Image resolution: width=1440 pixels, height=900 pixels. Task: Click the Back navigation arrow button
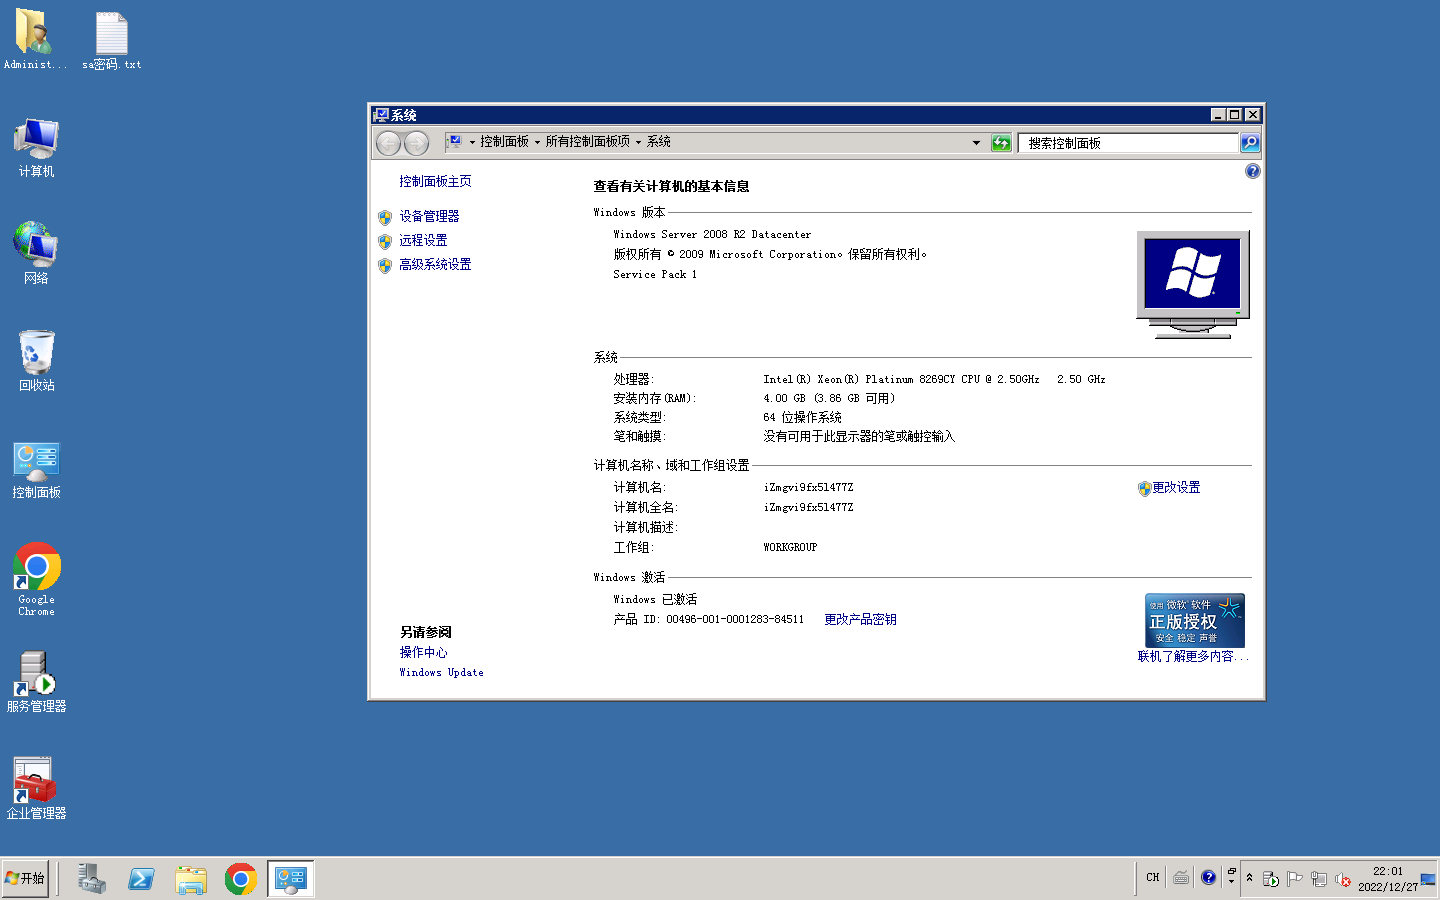click(389, 143)
